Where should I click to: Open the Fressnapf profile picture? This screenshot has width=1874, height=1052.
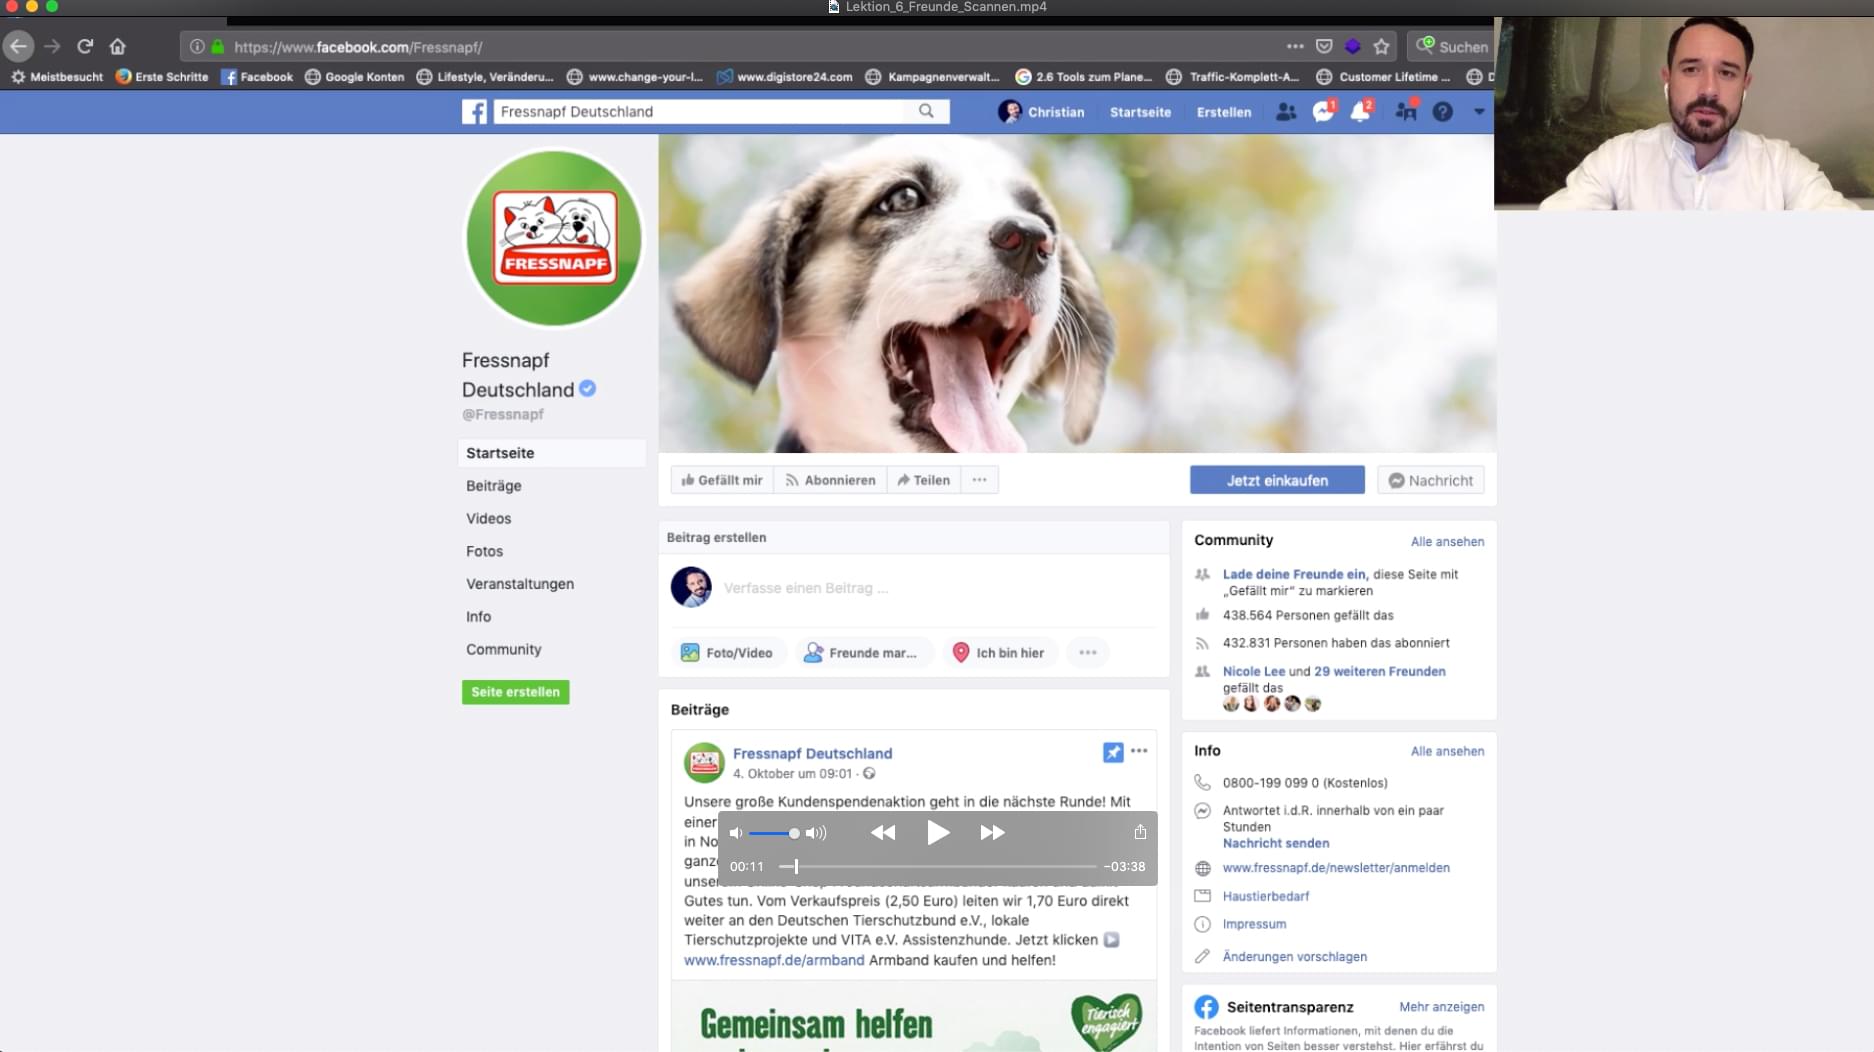click(554, 238)
